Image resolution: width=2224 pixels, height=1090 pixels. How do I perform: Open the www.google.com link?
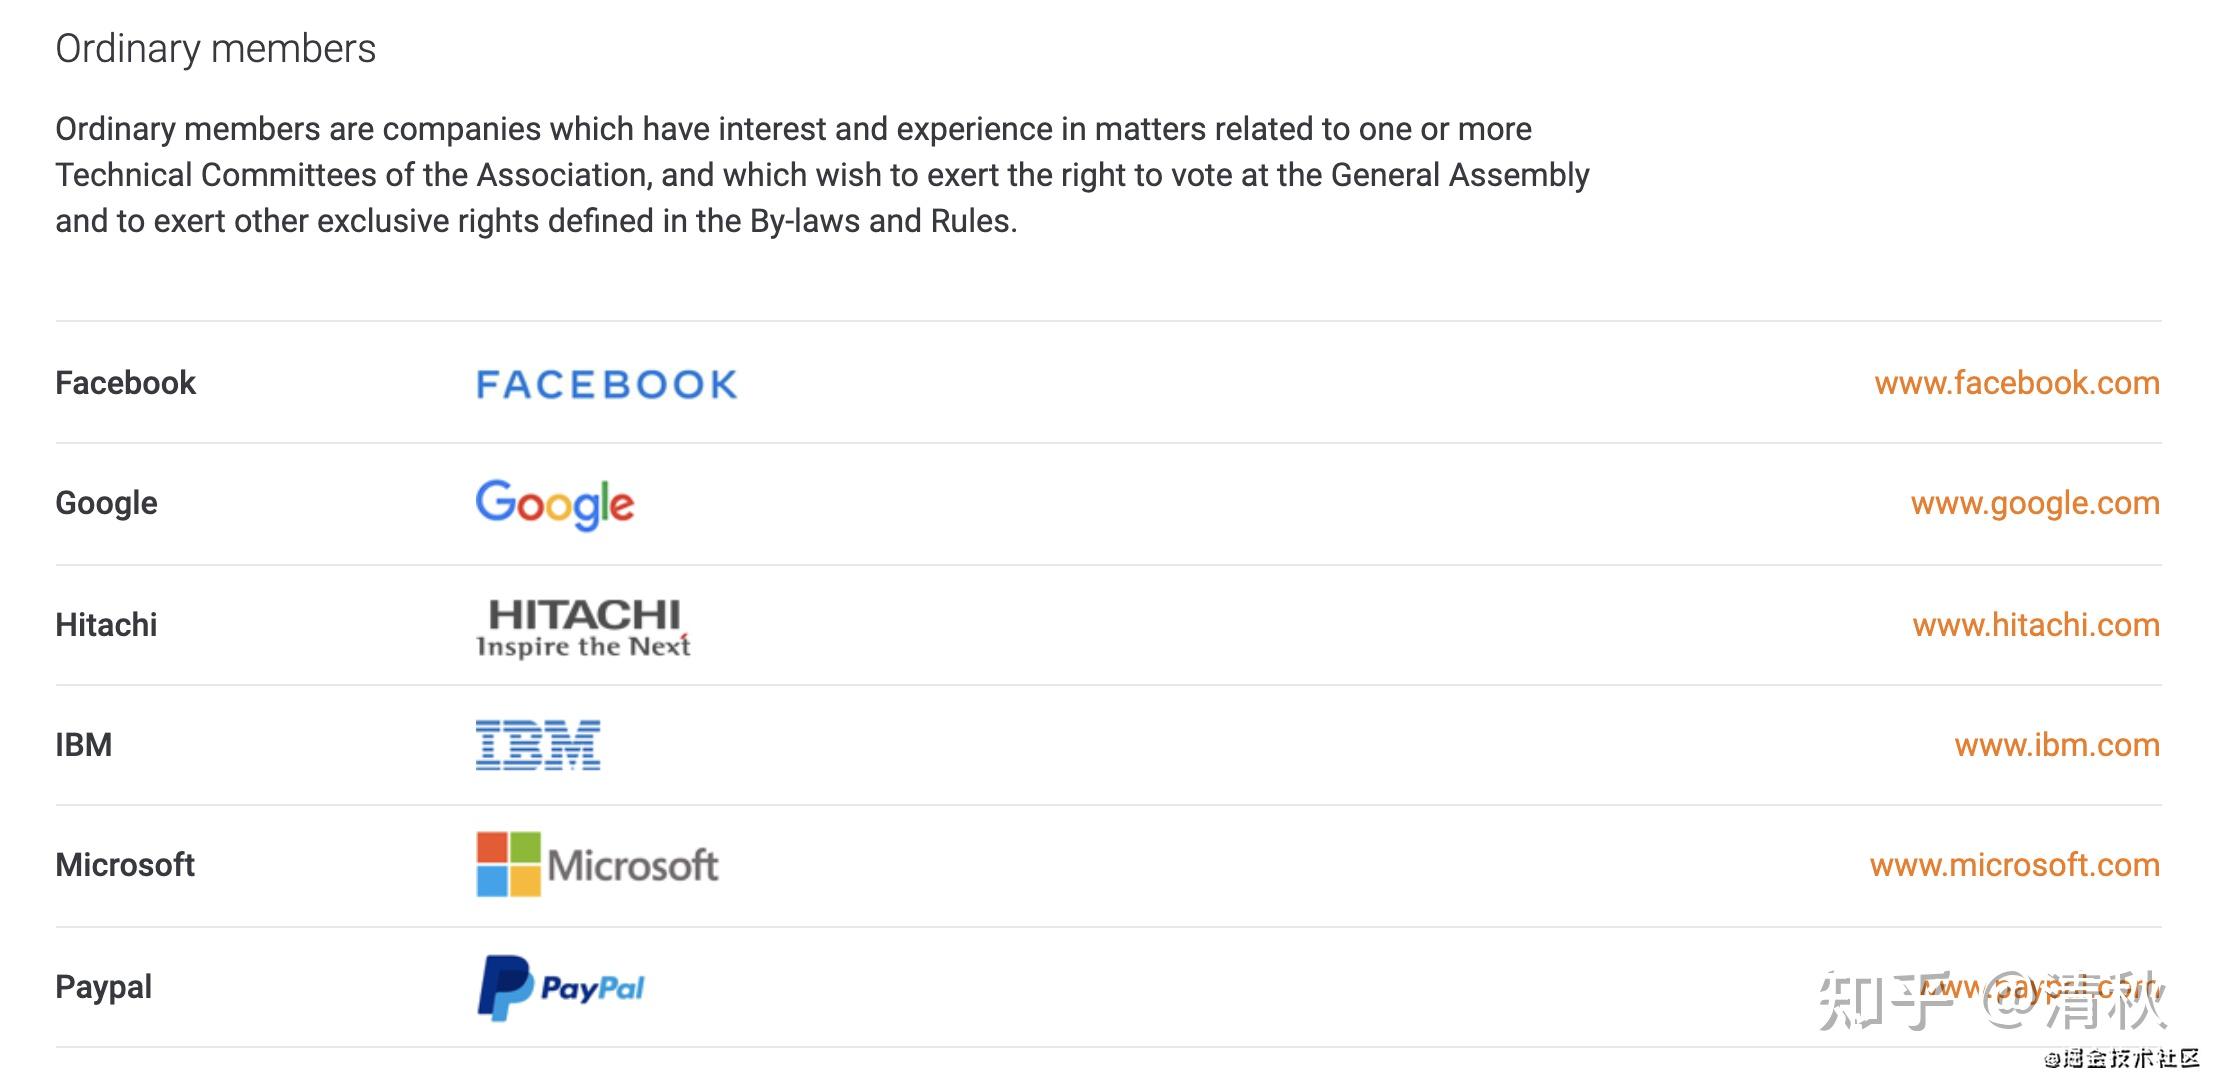point(2034,503)
